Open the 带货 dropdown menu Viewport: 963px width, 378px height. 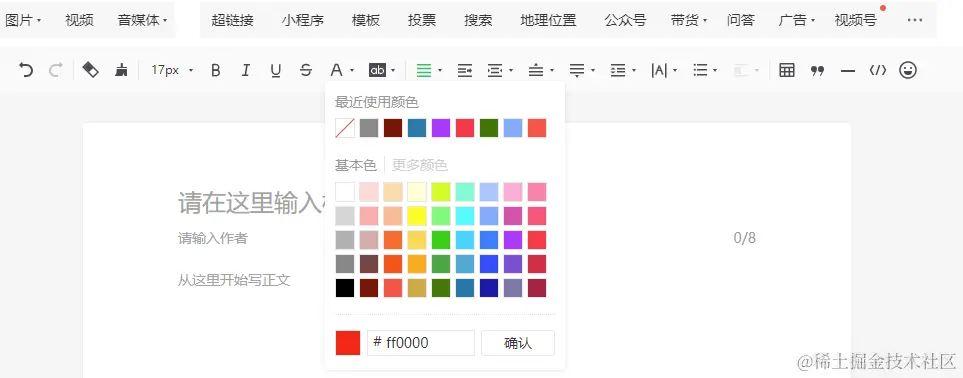688,20
